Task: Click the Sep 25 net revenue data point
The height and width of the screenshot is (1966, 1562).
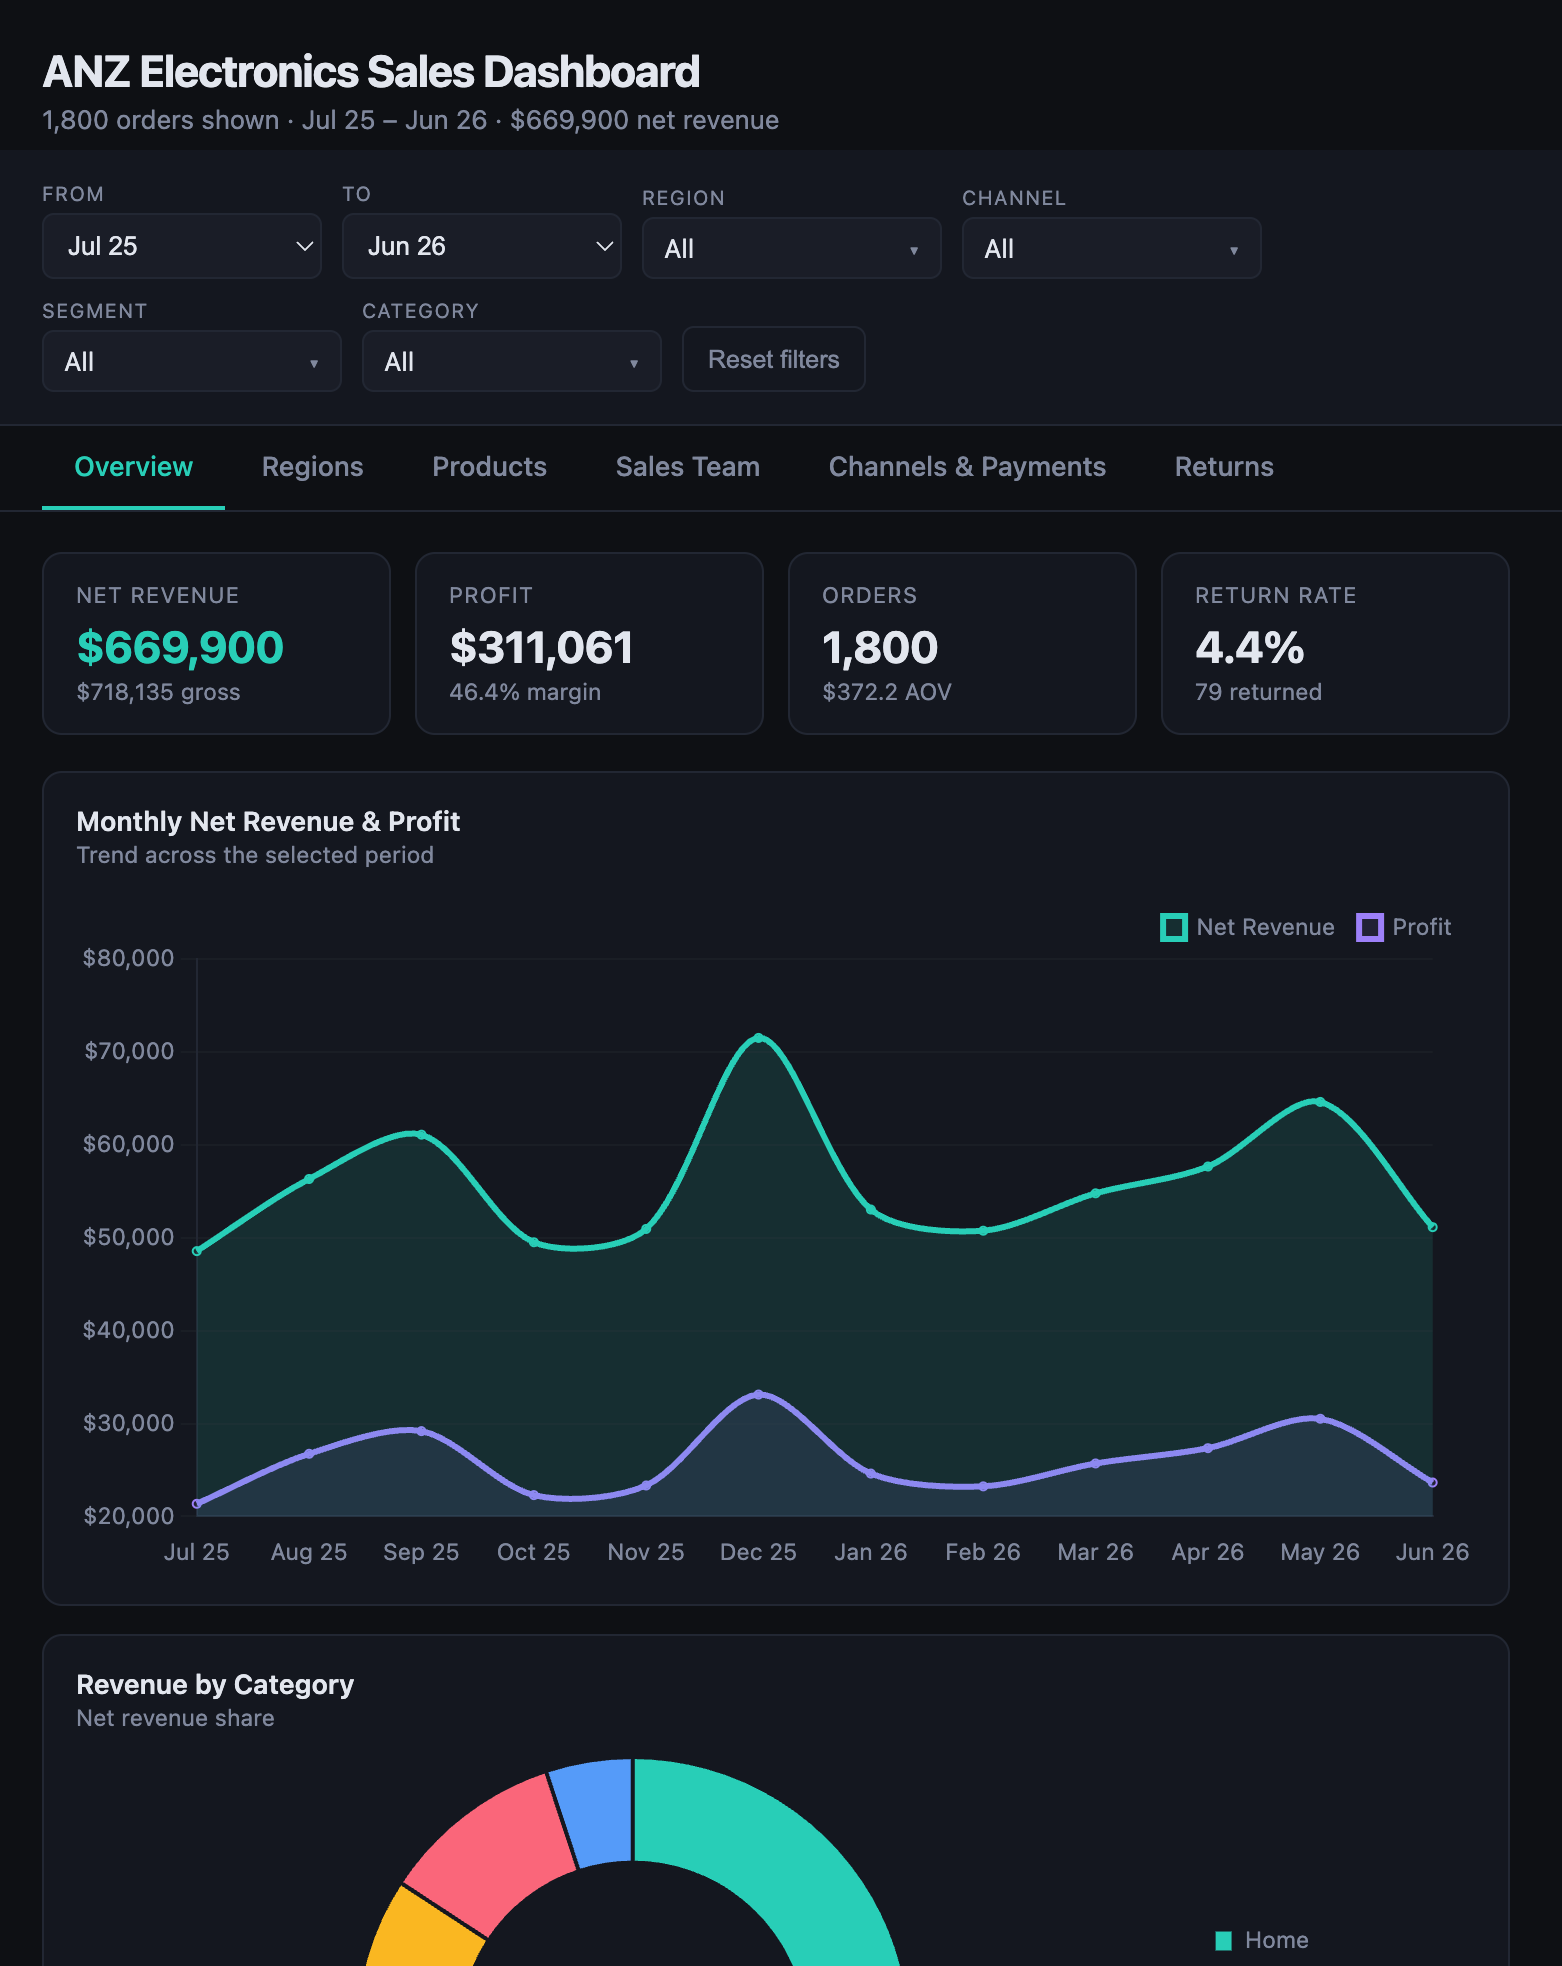Action: click(x=421, y=1135)
